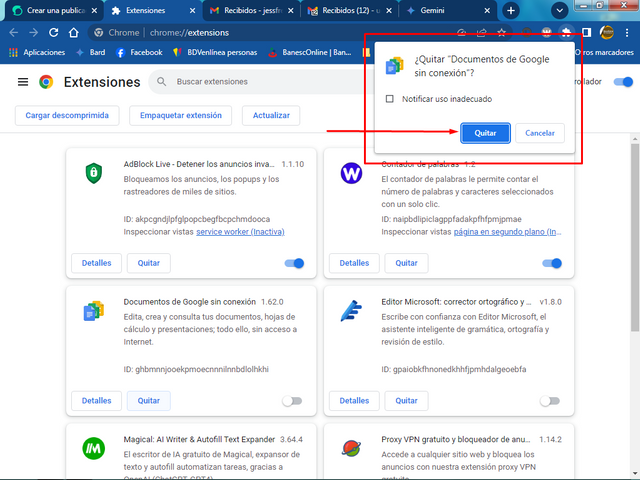Click the Buscar extensiones search field
Viewport: 640px width, 480px height.
261,82
